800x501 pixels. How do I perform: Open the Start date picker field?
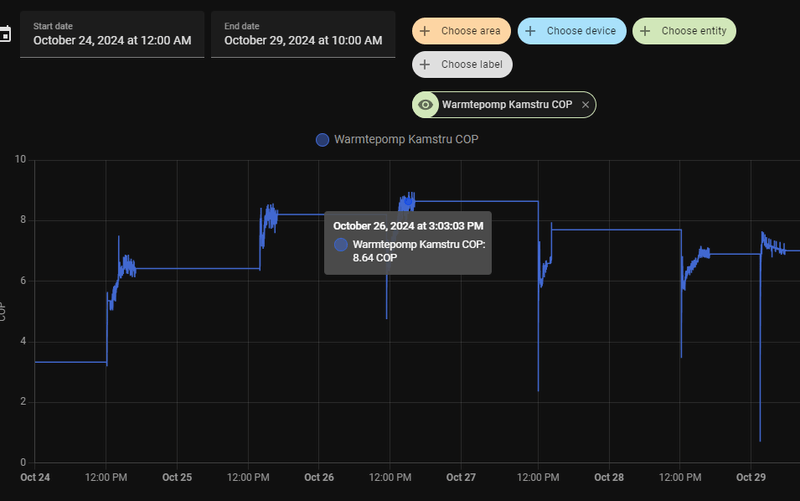[x=111, y=34]
